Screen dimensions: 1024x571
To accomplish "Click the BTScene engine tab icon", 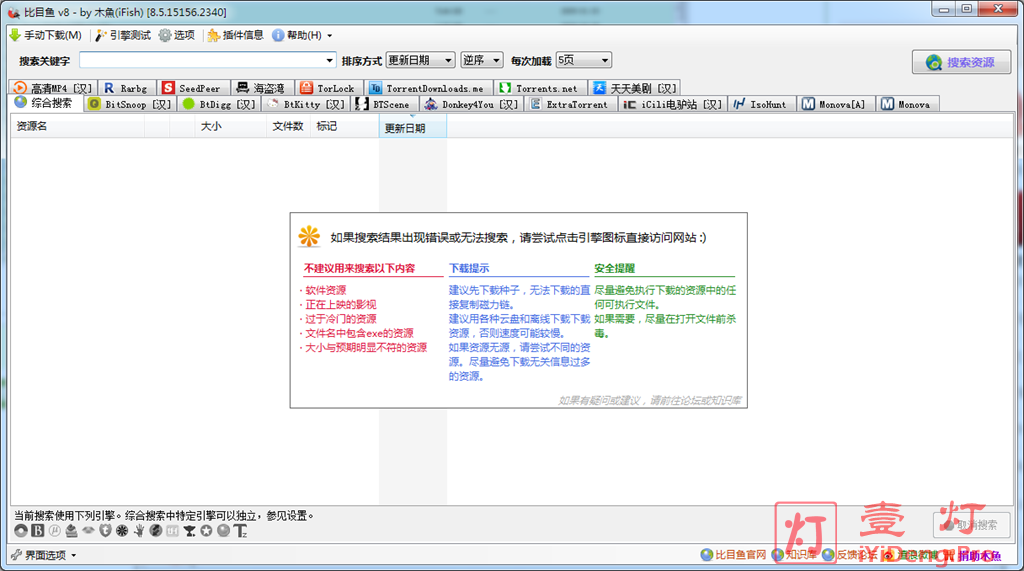I will [362, 104].
